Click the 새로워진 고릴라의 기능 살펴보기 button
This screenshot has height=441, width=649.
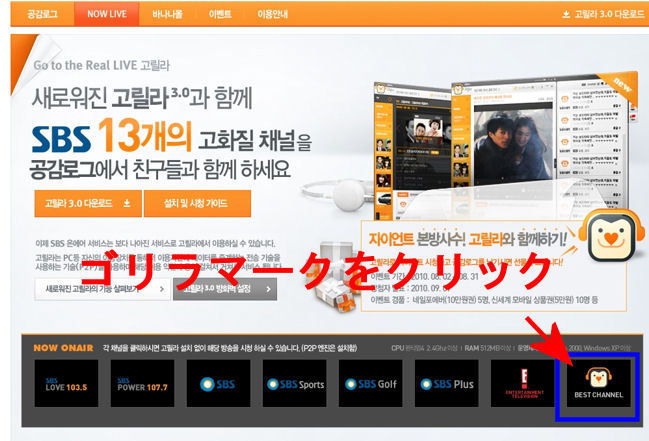point(102,289)
